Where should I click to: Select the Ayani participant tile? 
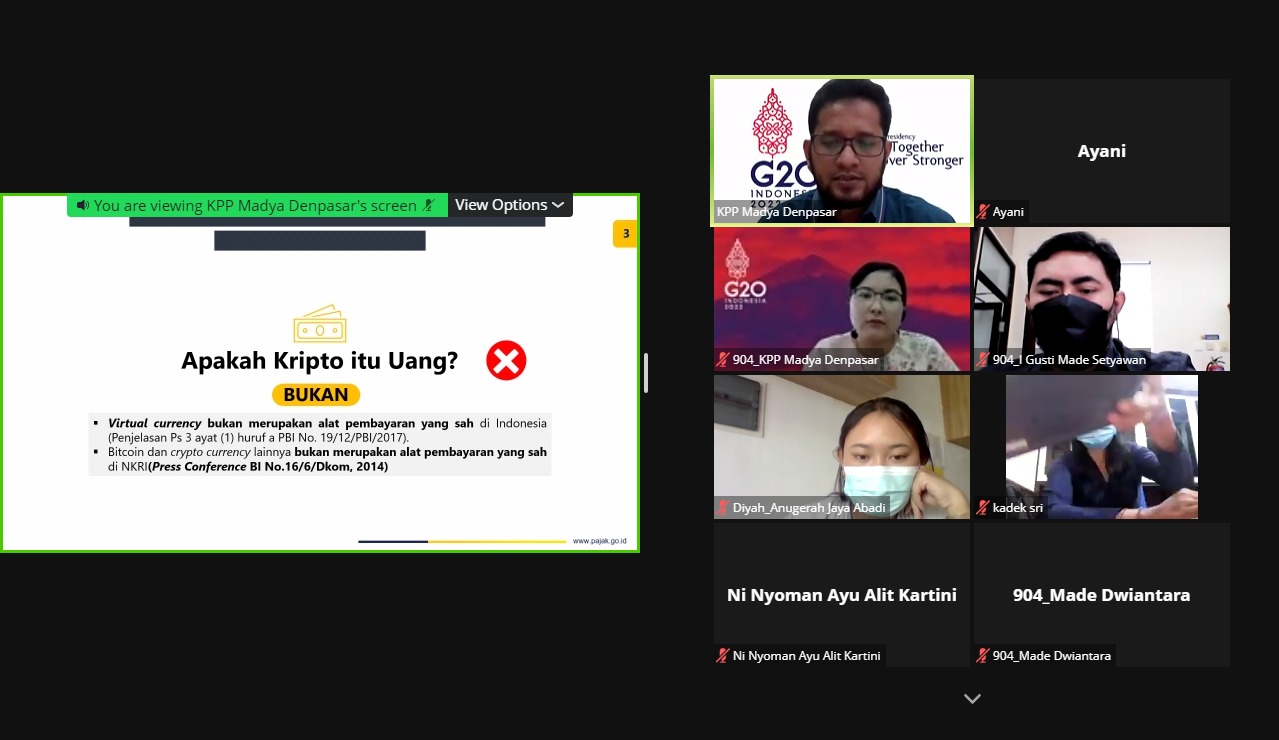tap(1101, 150)
